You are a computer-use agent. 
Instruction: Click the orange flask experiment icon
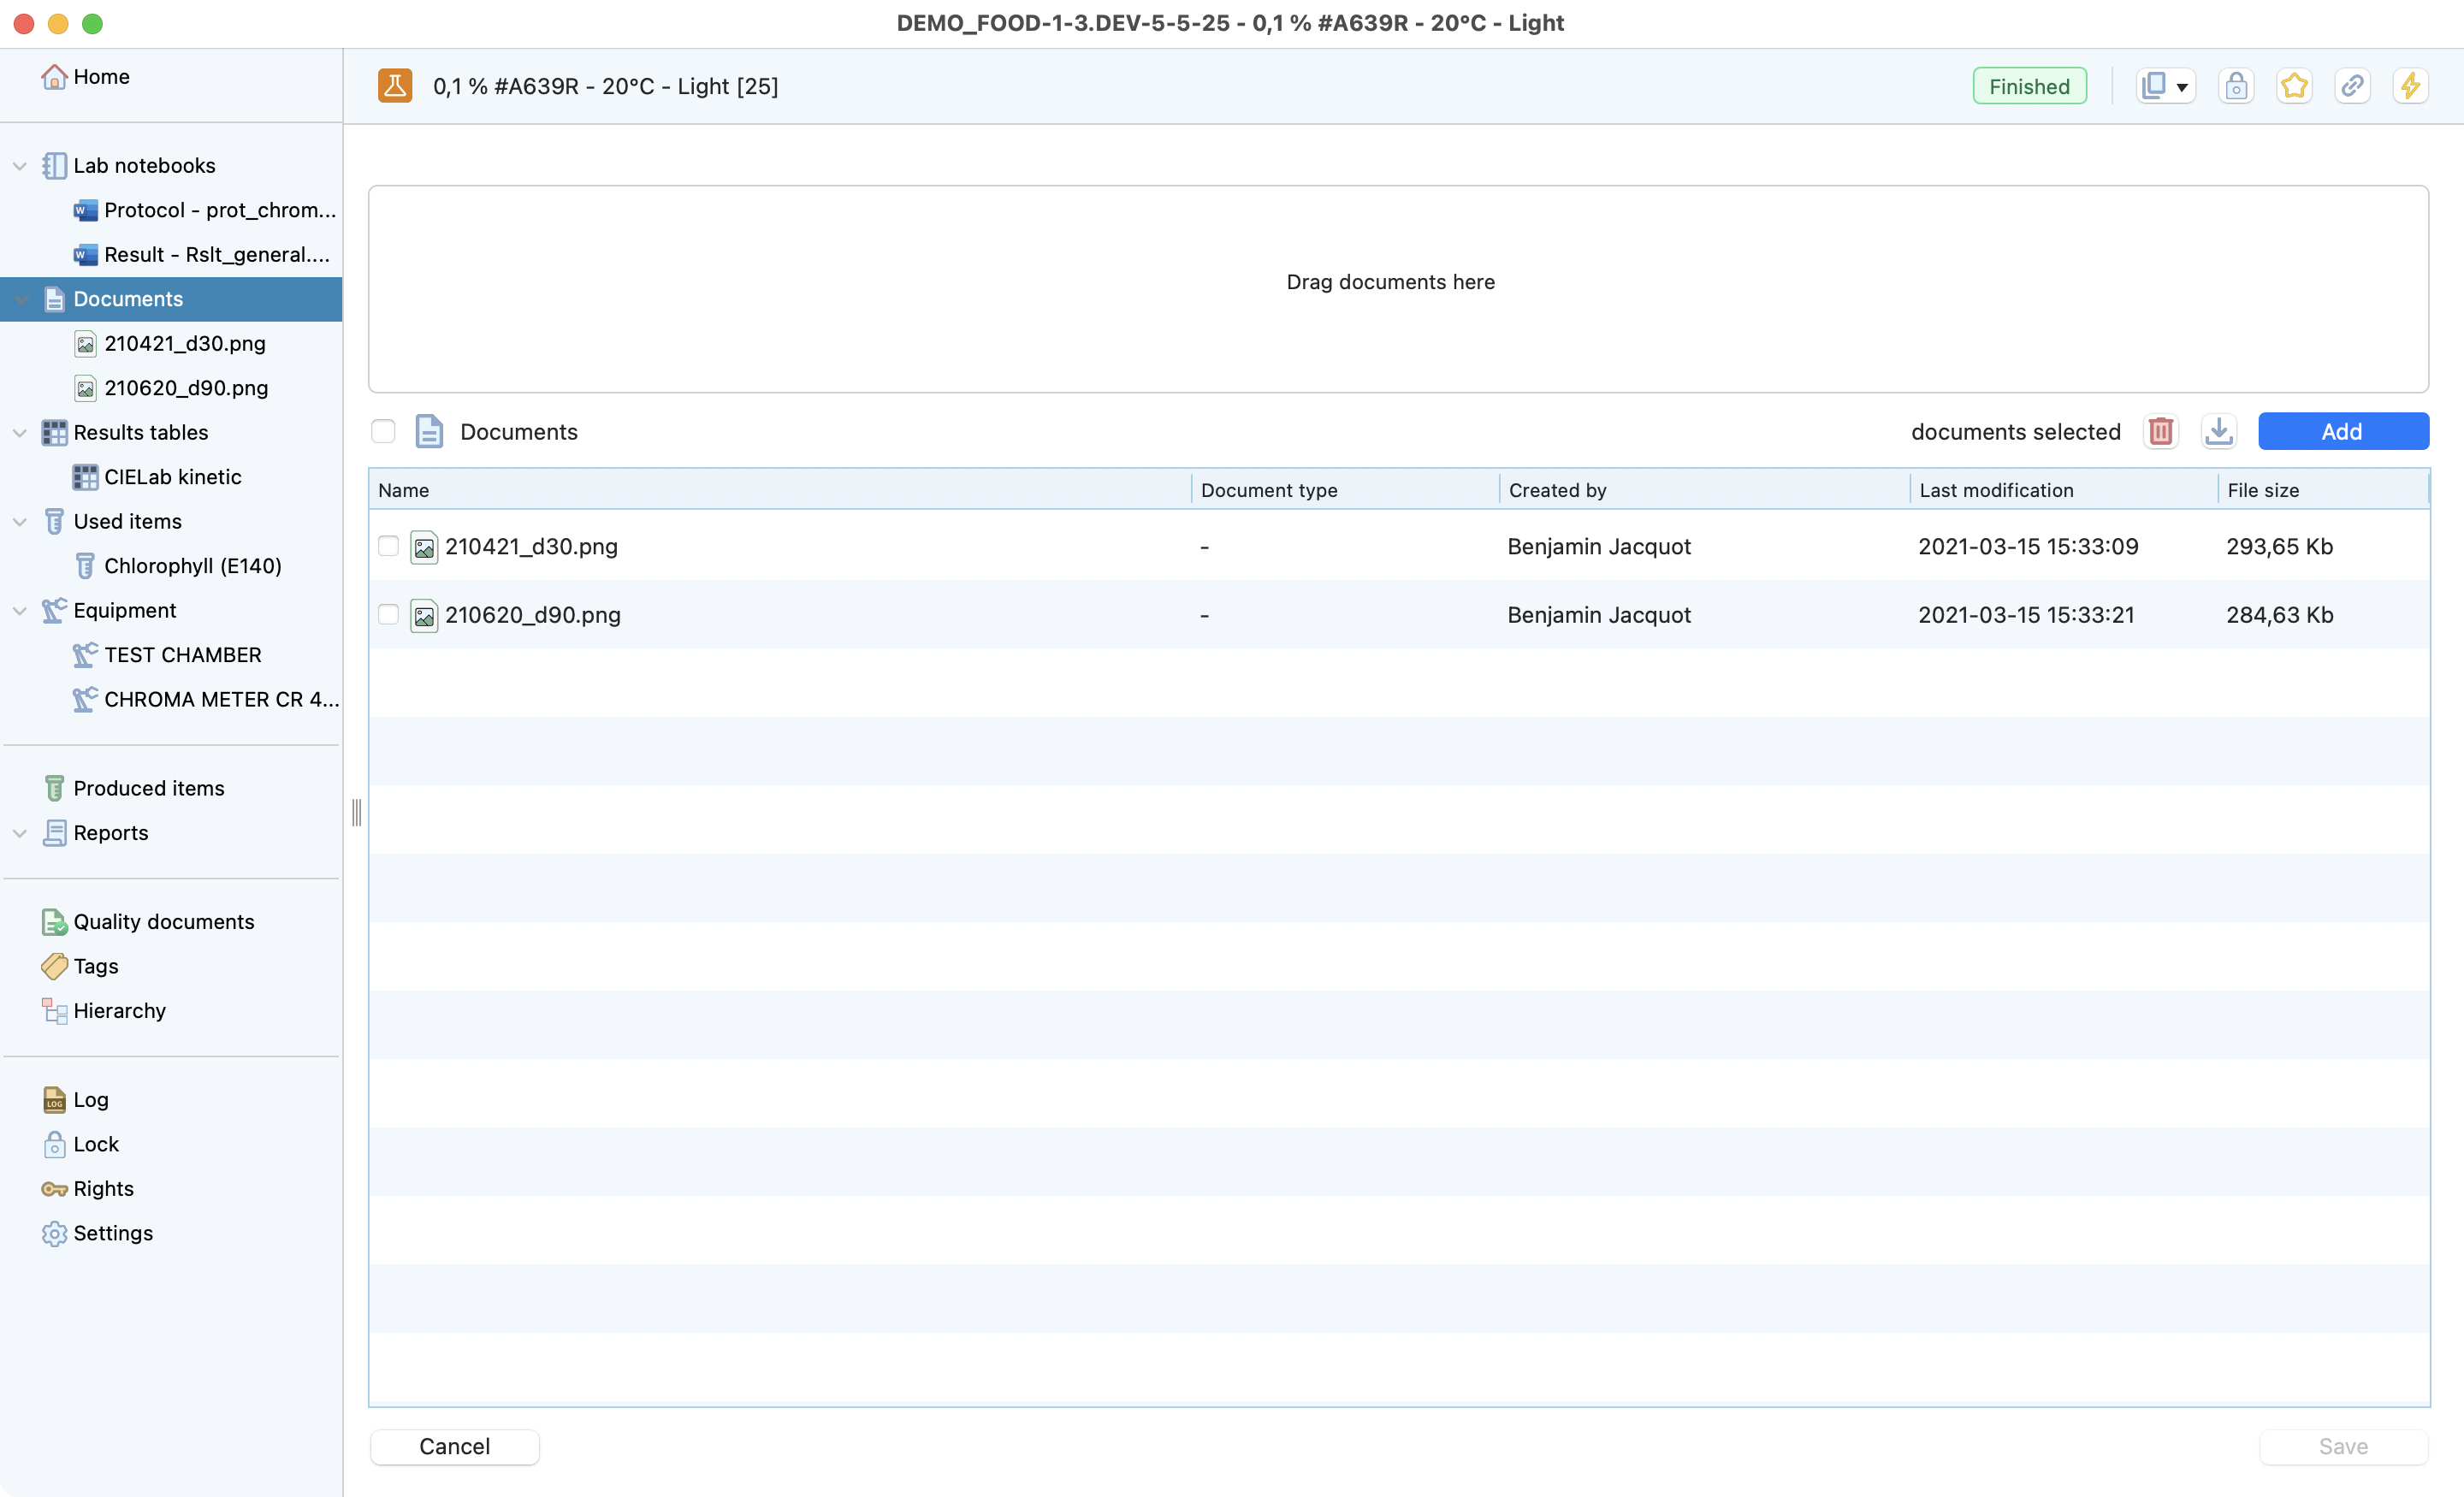[x=395, y=86]
